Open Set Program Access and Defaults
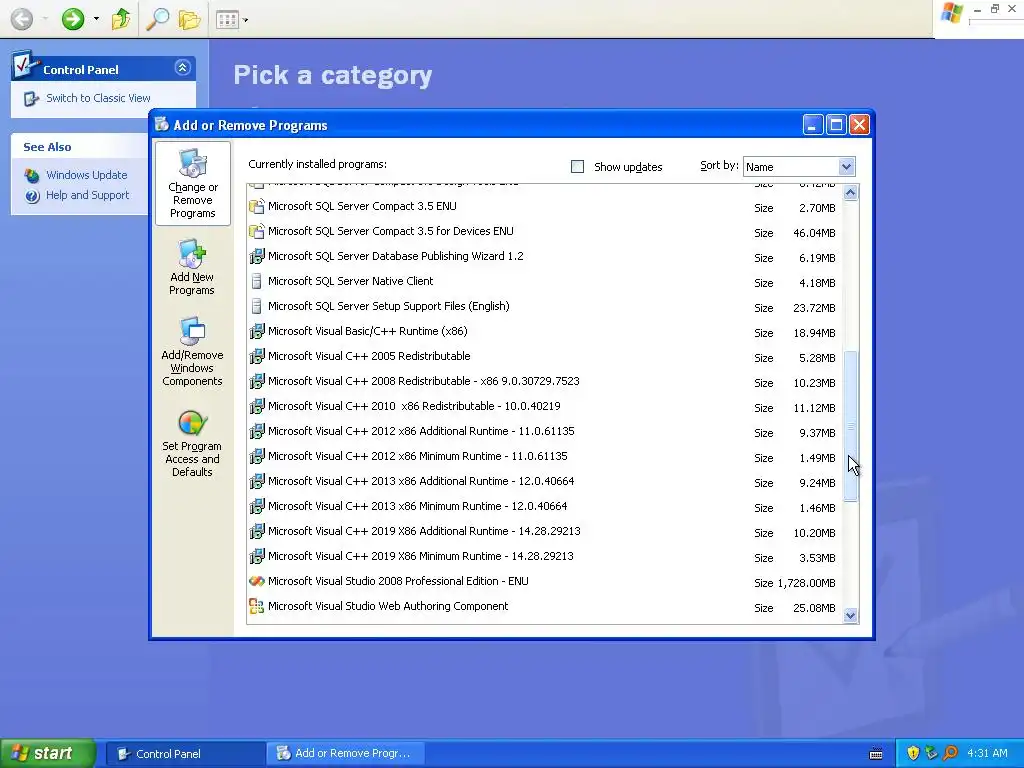The width and height of the screenshot is (1024, 768). coord(192,444)
